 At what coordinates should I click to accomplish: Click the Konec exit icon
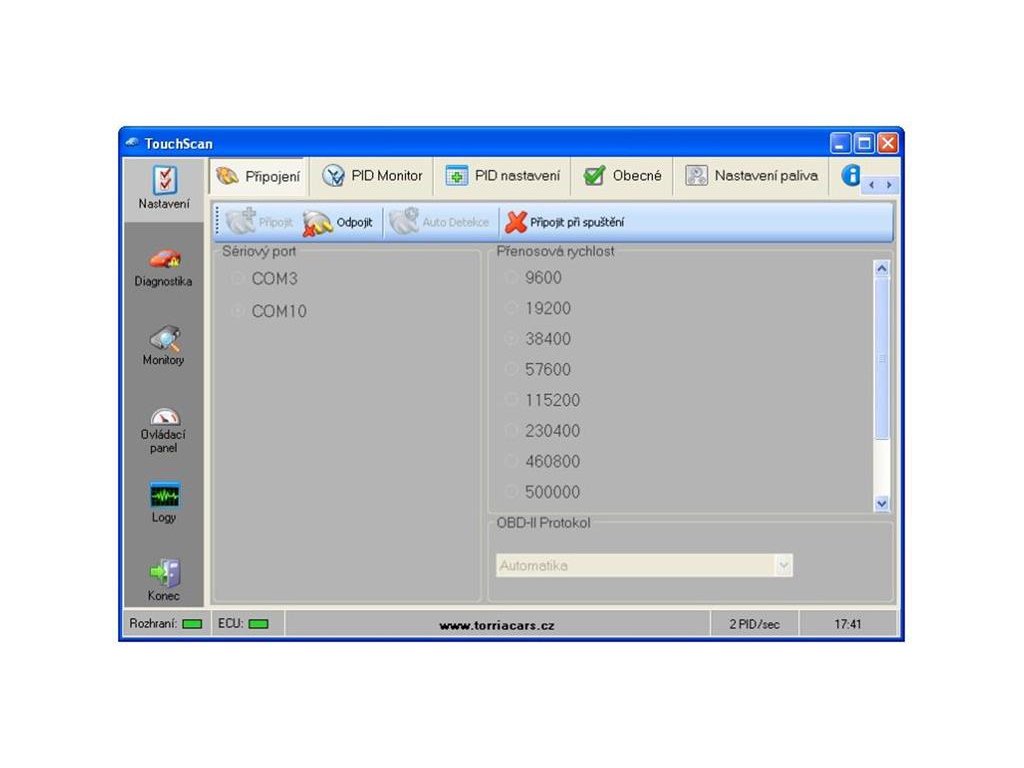[164, 574]
